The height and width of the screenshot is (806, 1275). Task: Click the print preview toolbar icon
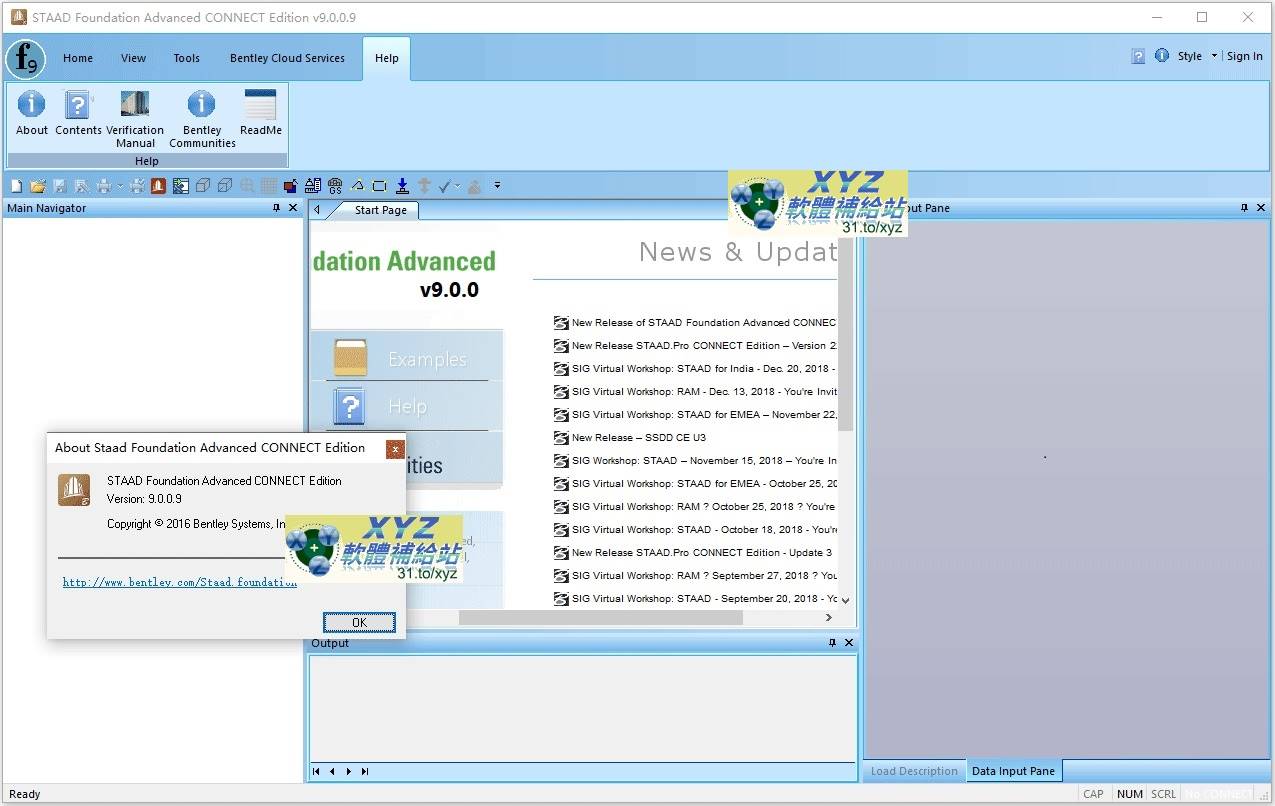(x=138, y=186)
